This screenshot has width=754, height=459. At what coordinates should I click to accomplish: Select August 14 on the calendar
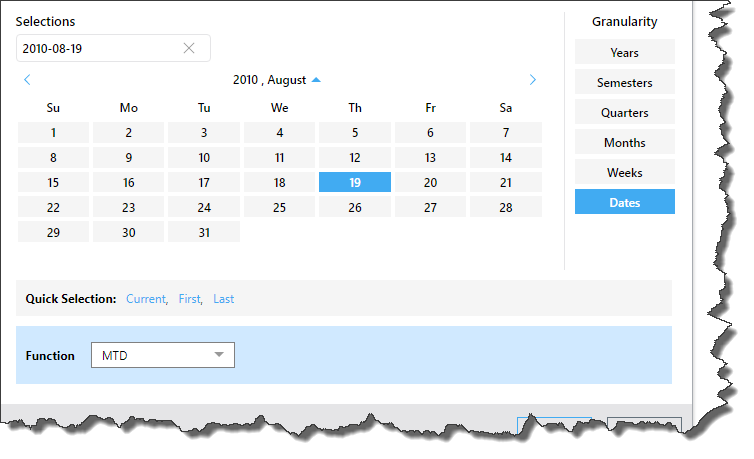pos(506,157)
